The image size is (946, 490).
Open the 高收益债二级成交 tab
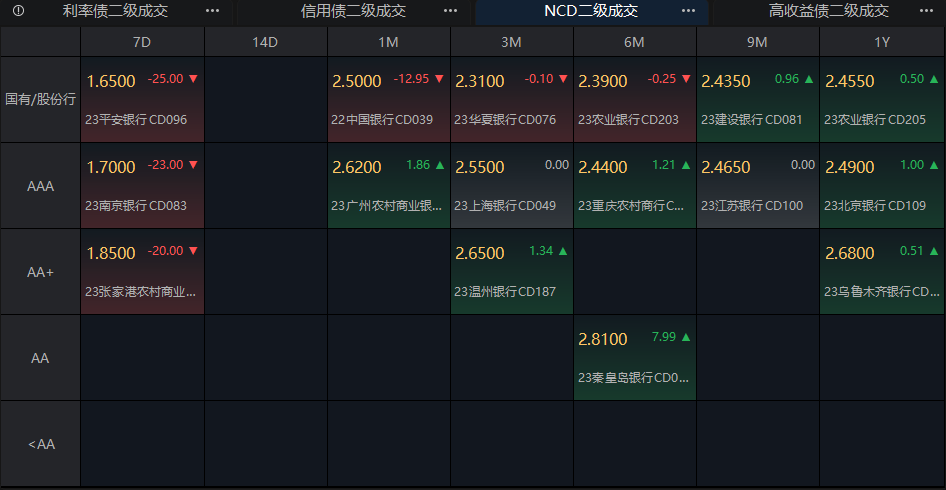(828, 11)
